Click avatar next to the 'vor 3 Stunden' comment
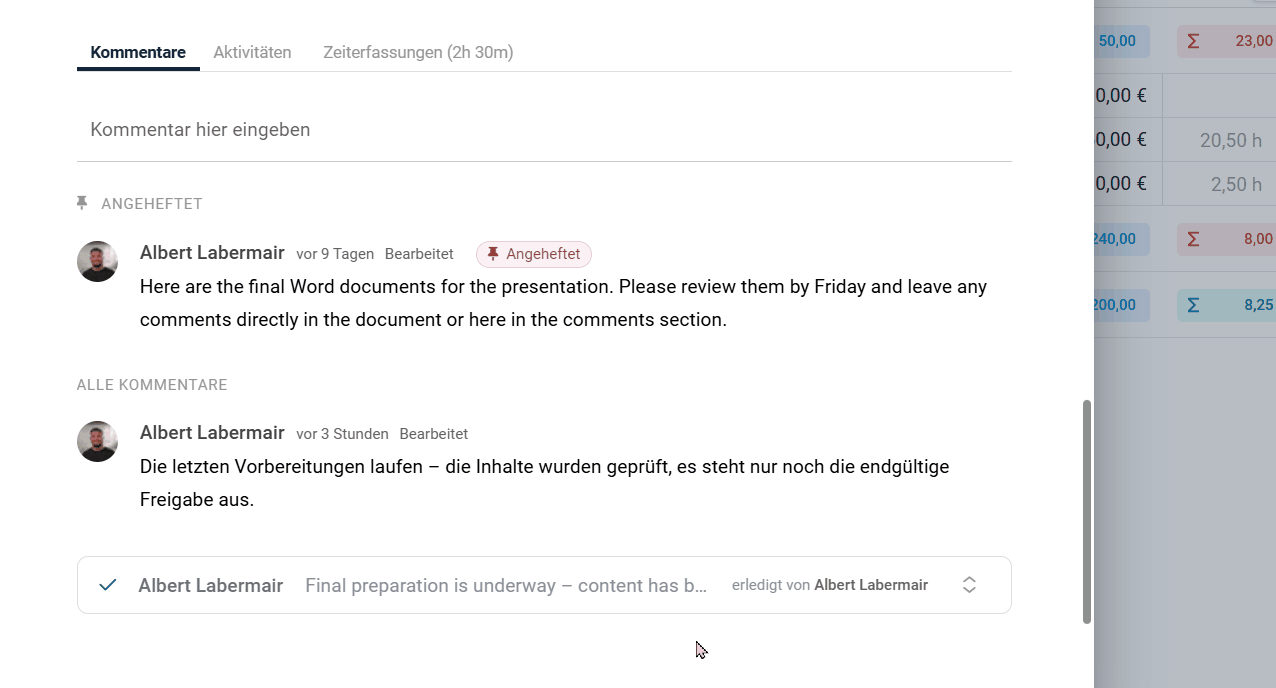 click(x=98, y=441)
